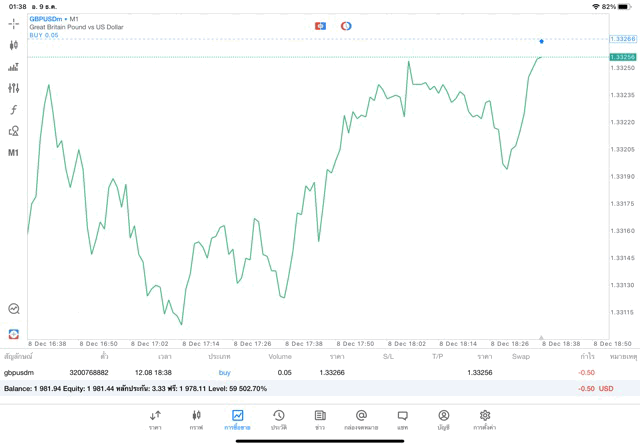This screenshot has height=447, width=640.
Task: Open the Settings tab (การตั้งค่า)
Action: (485, 419)
